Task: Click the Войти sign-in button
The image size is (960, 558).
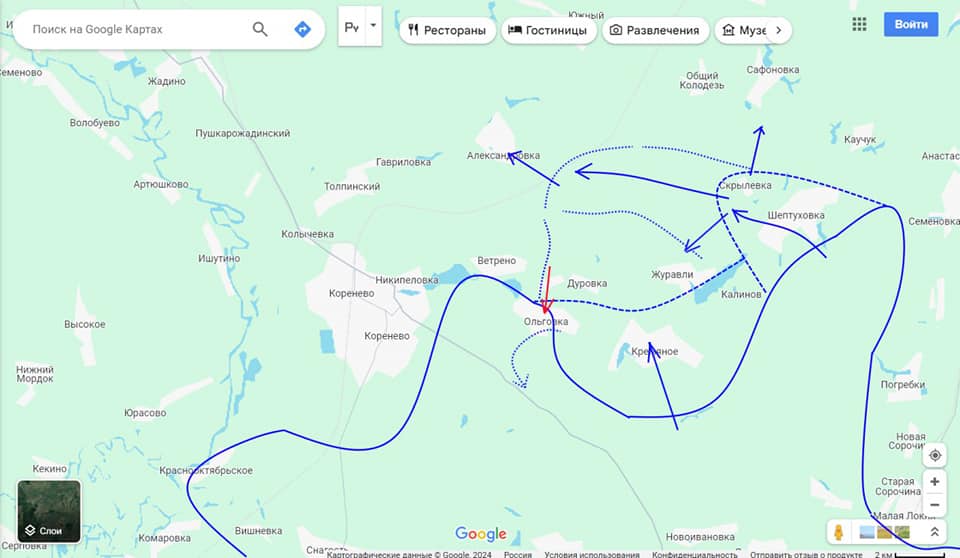Action: click(911, 25)
